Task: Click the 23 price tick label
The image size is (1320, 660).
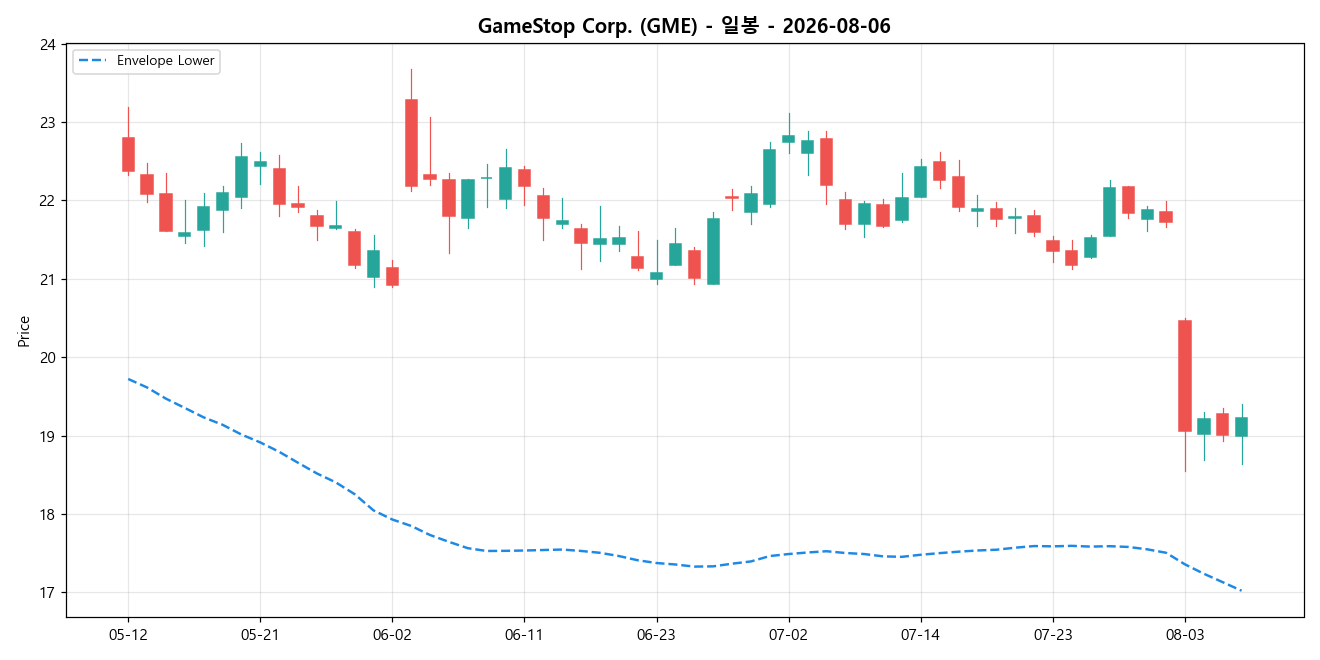Action: 49,123
